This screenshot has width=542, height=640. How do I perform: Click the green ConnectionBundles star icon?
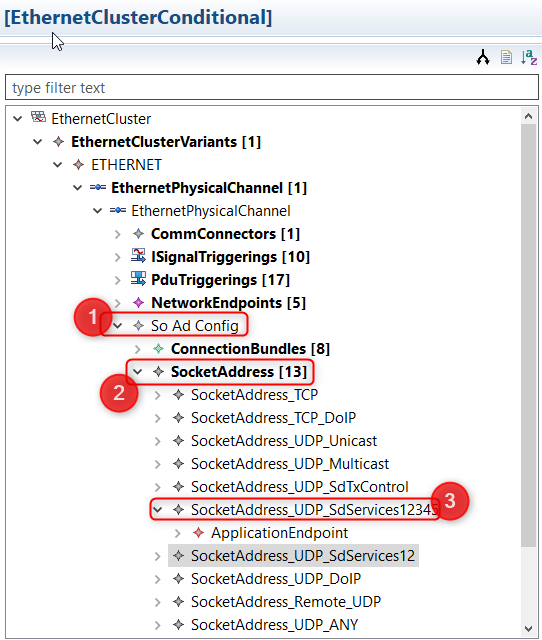tap(158, 349)
